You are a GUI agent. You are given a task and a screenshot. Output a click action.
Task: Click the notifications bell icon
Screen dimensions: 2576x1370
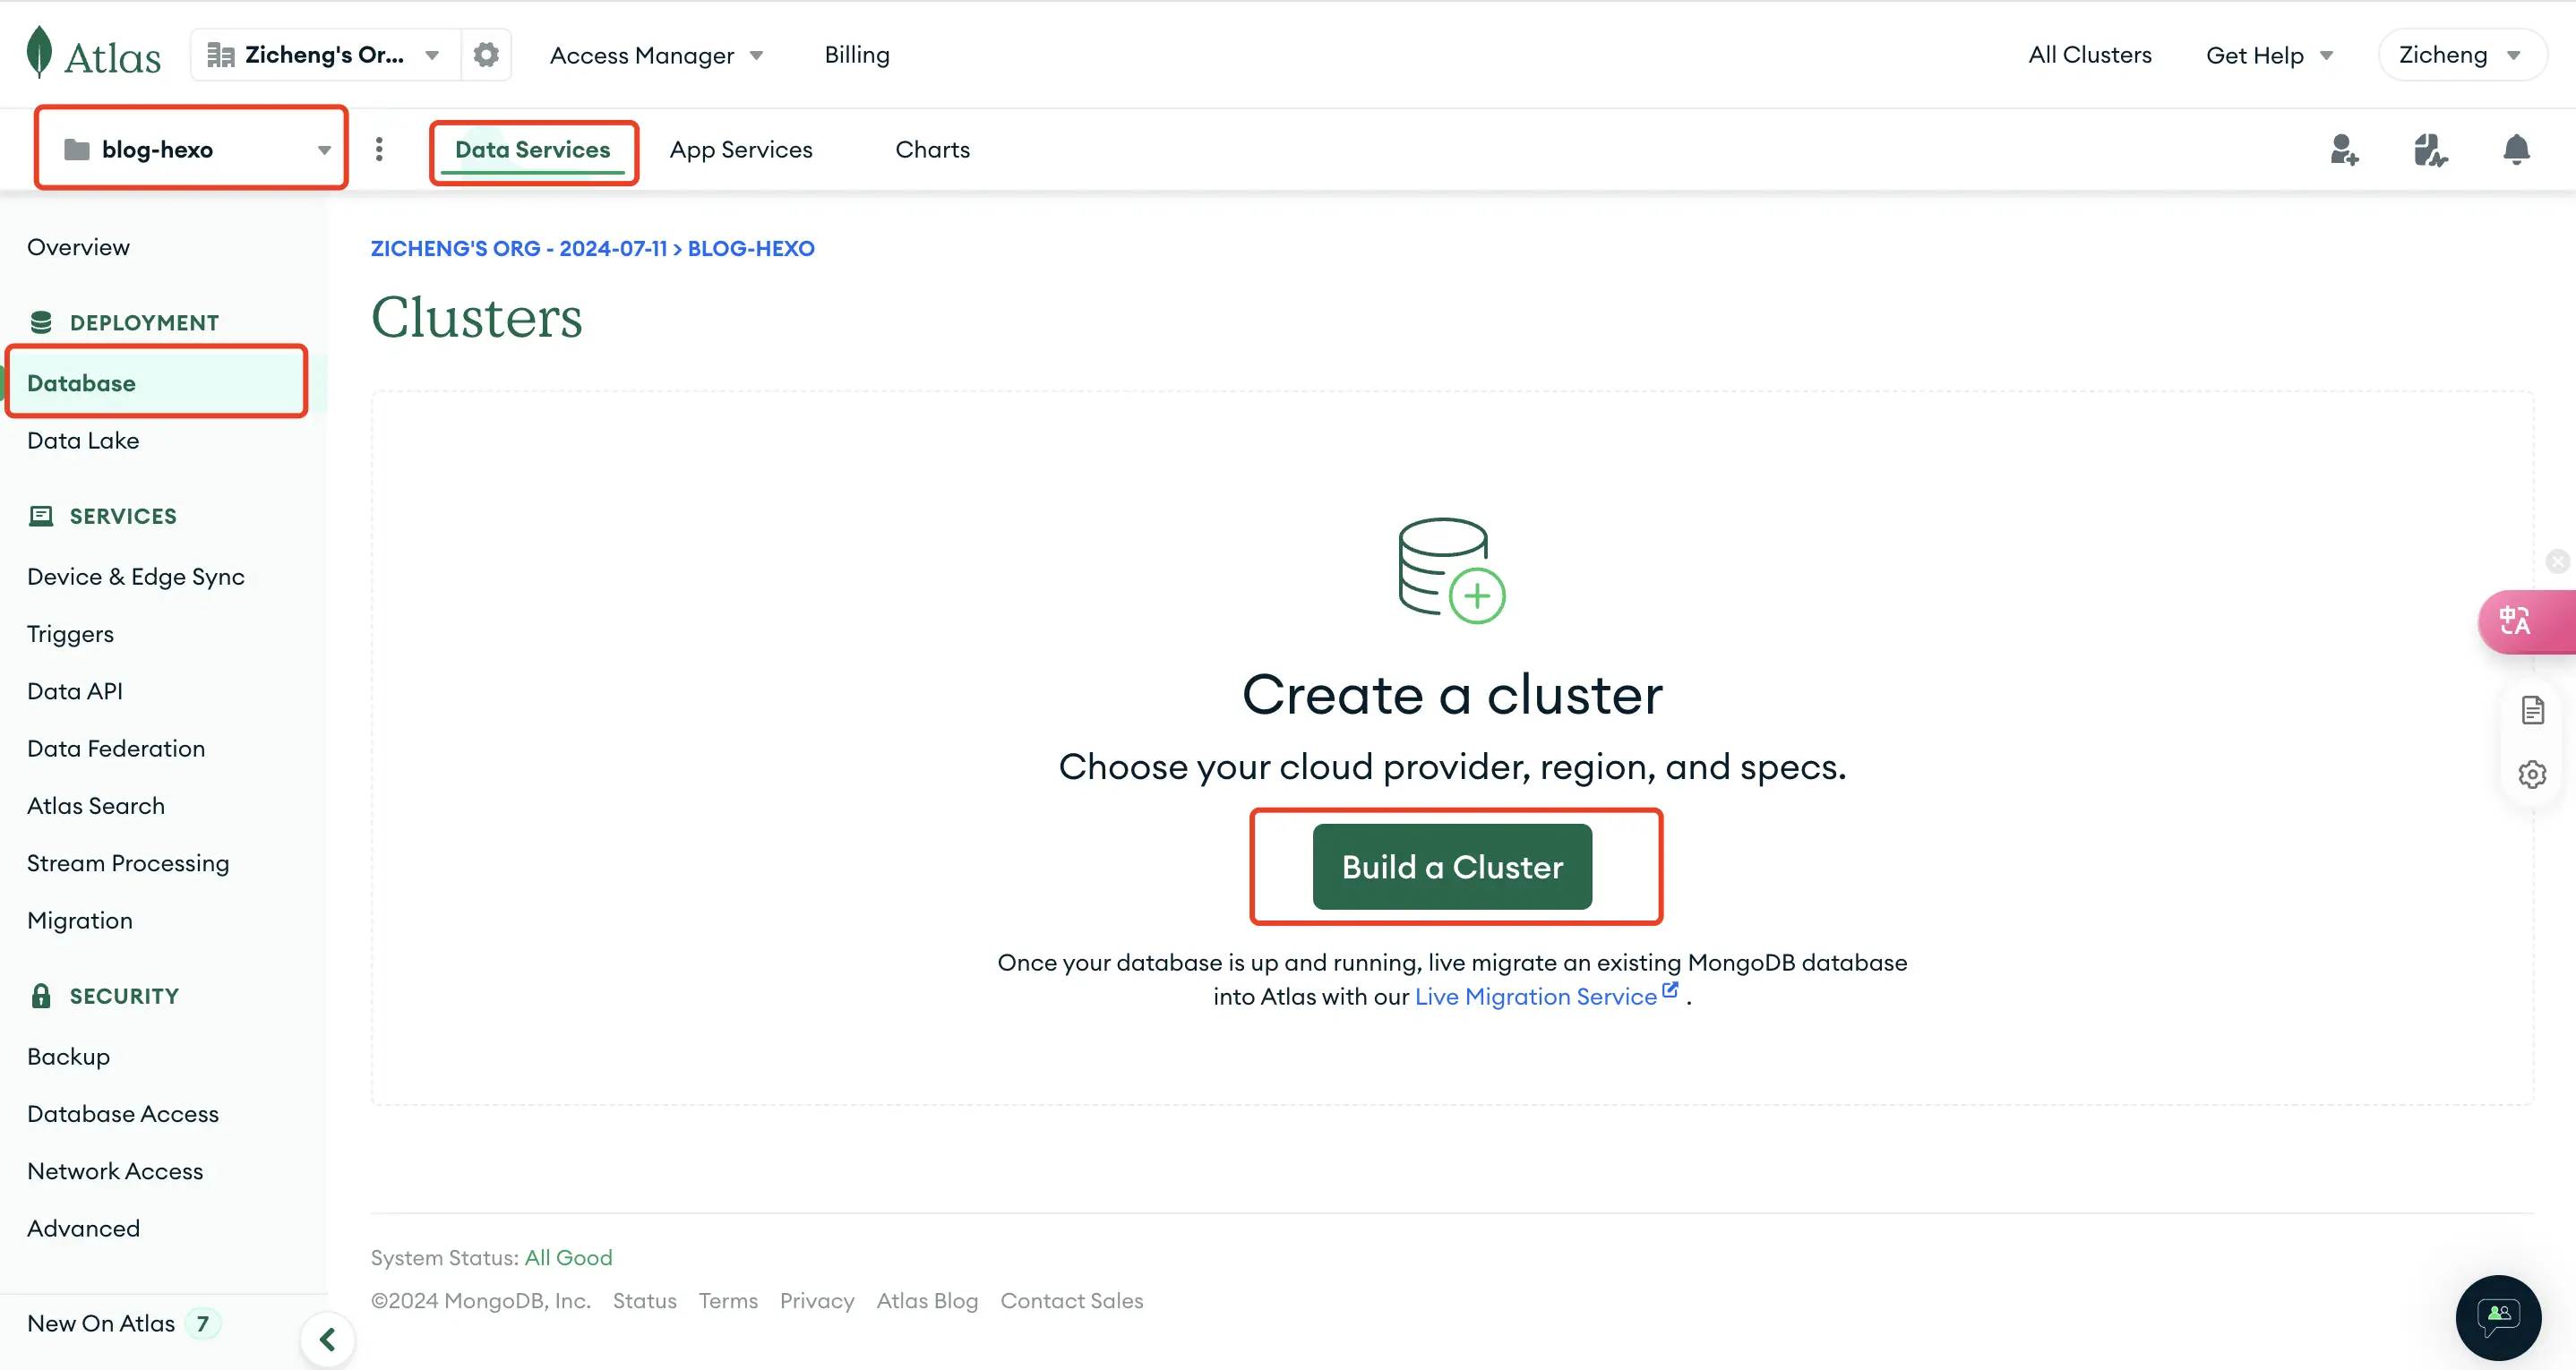point(2516,149)
